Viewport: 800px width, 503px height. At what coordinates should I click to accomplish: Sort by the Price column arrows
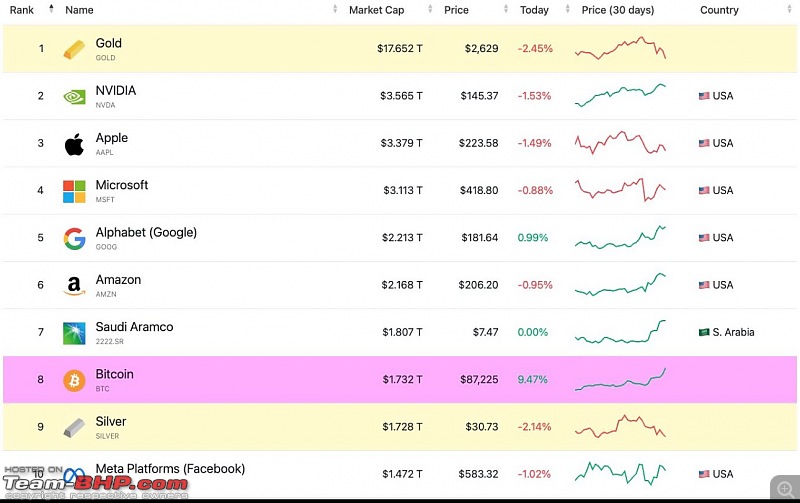pyautogui.click(x=506, y=9)
